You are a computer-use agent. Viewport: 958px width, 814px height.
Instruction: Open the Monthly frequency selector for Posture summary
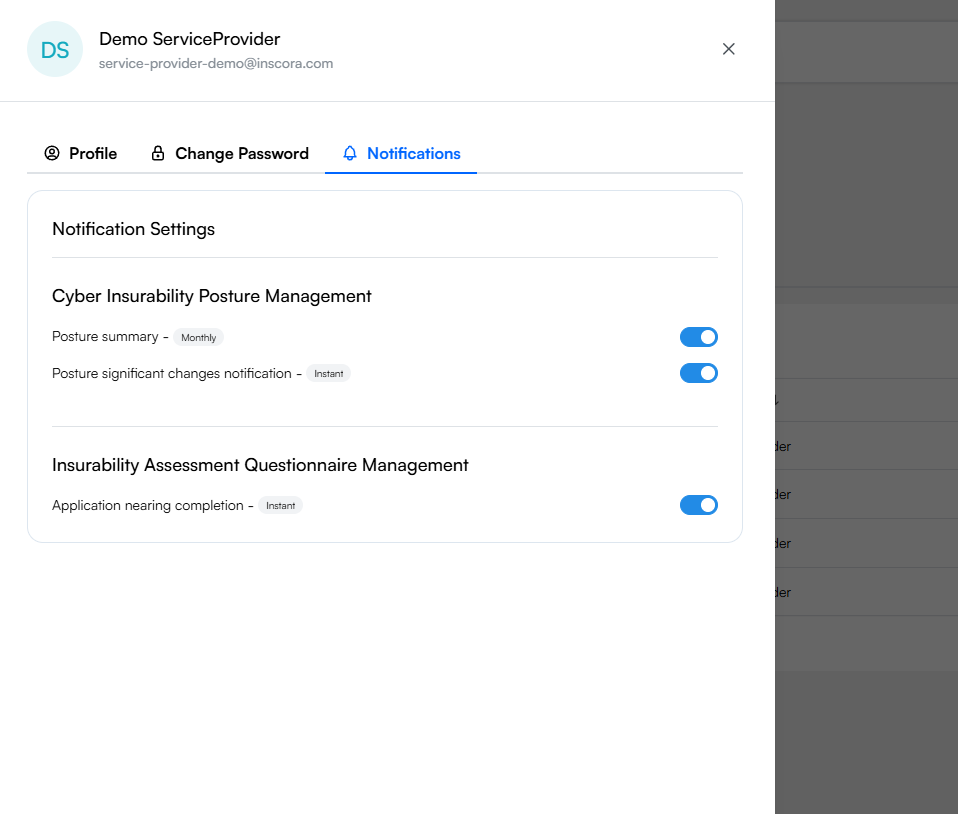(198, 337)
